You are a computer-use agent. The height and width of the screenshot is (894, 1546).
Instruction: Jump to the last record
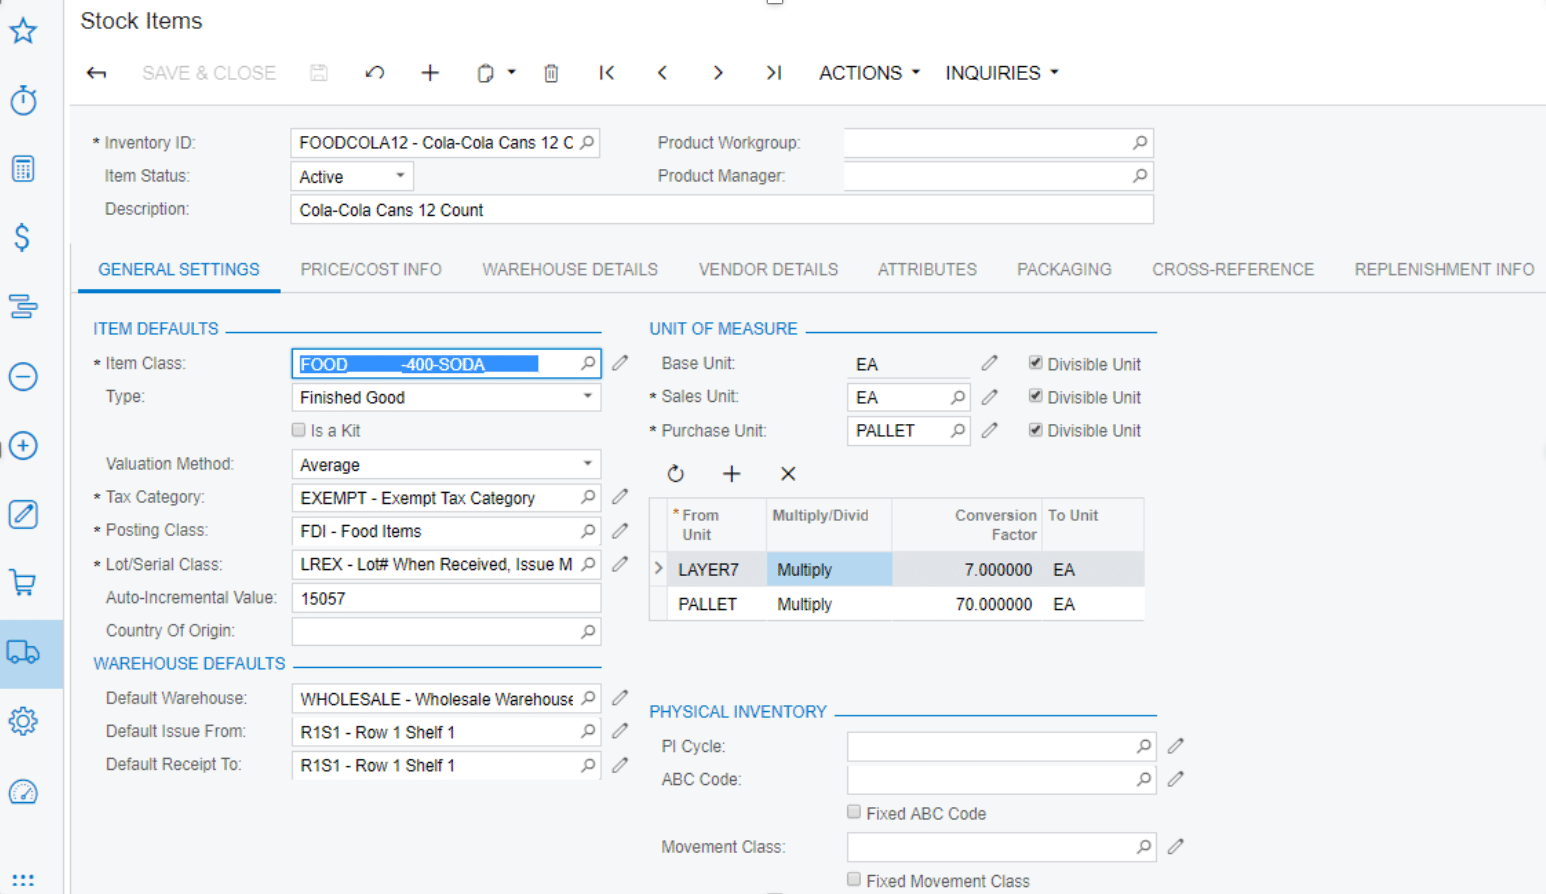pyautogui.click(x=773, y=72)
